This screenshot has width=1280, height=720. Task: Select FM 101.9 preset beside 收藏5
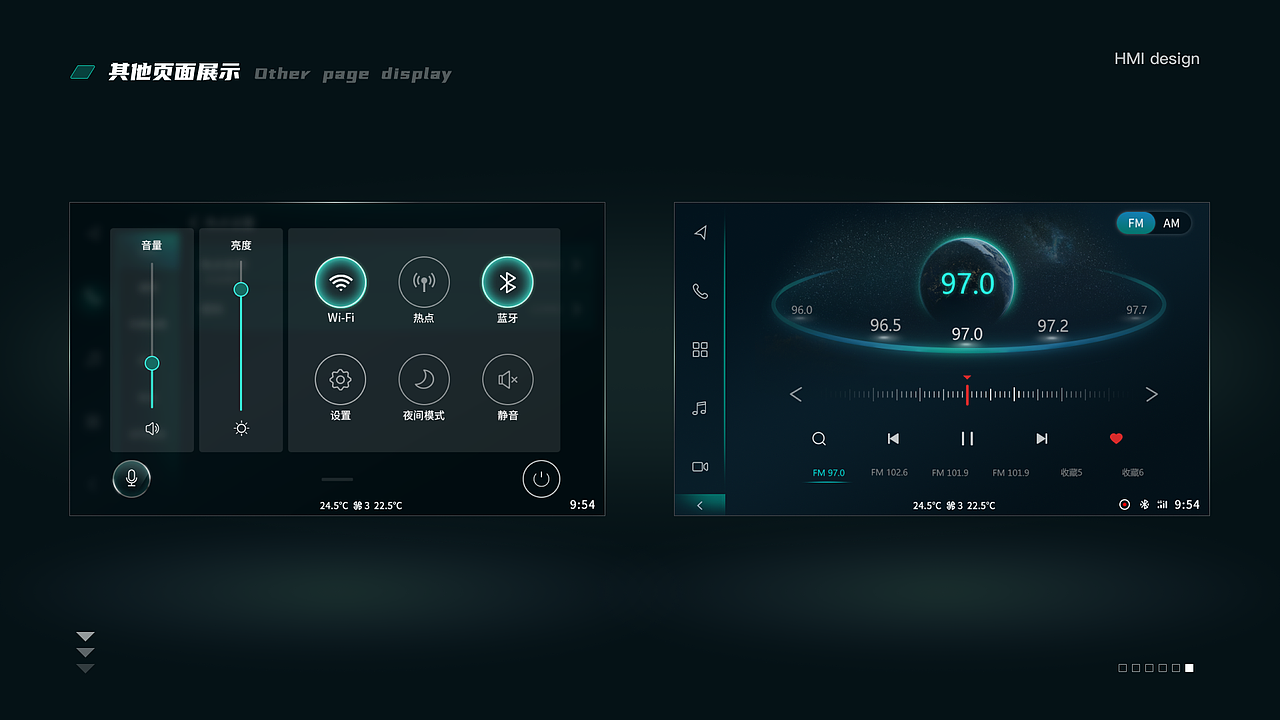click(x=1011, y=473)
